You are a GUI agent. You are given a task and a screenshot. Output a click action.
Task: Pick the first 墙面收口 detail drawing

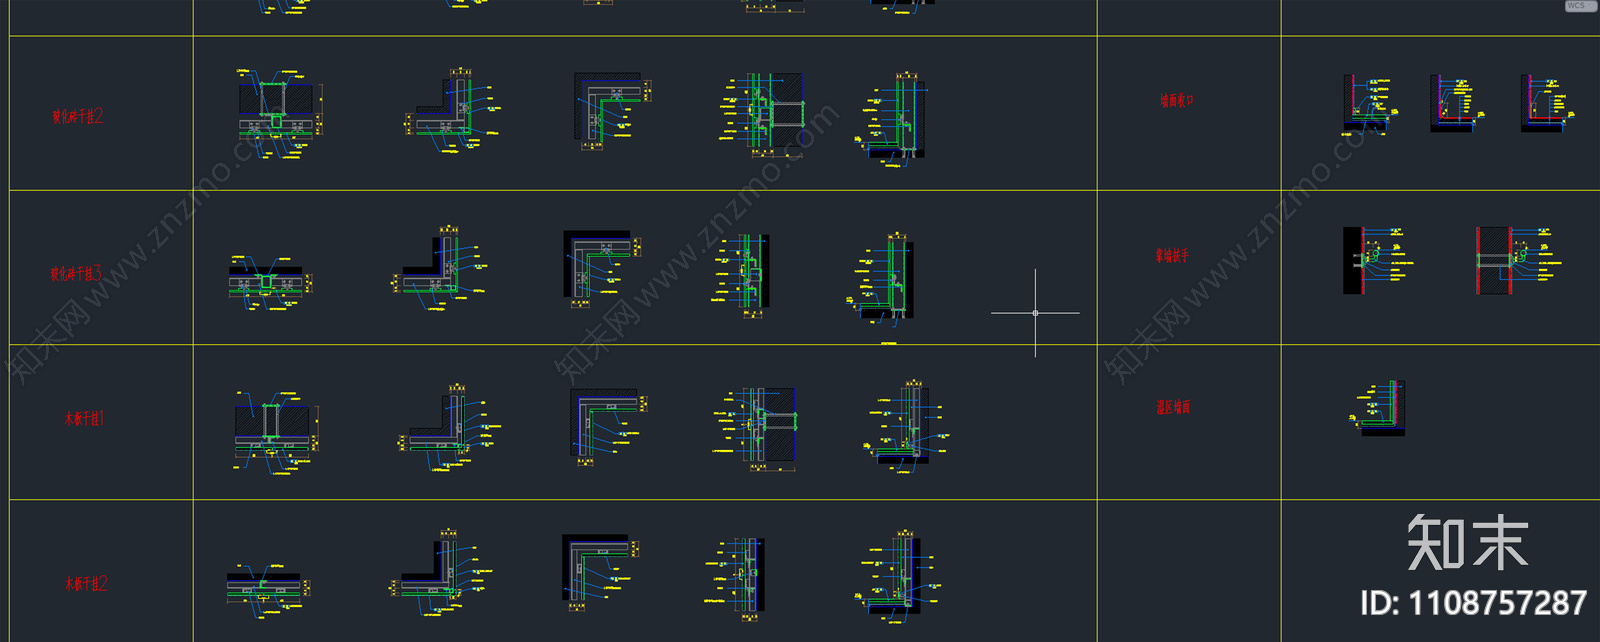1369,104
